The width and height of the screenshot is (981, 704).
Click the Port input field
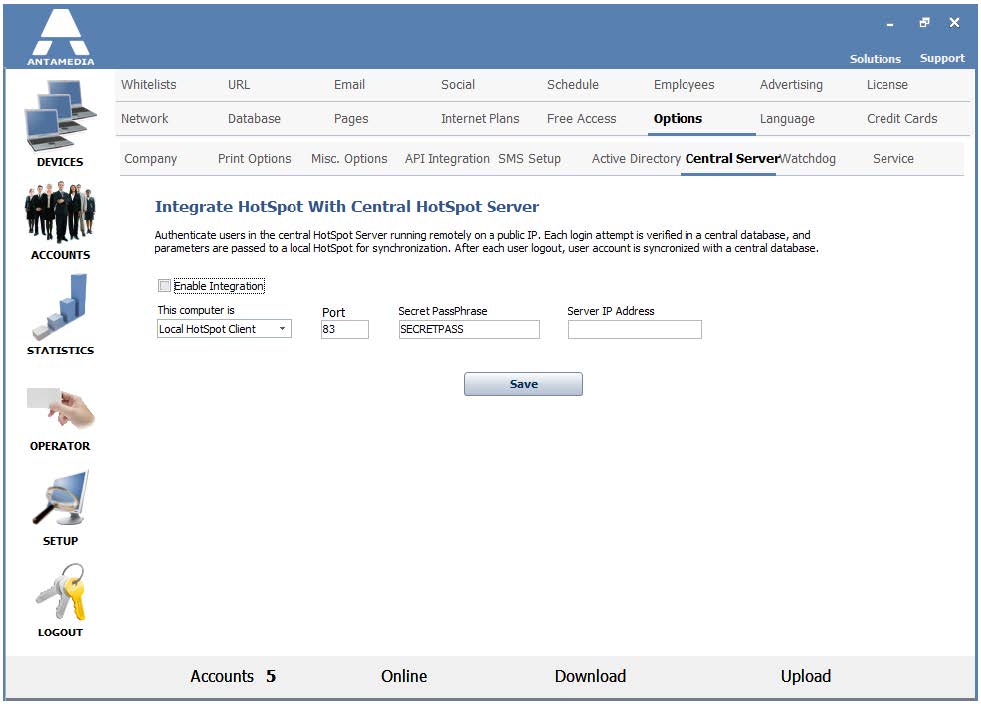point(345,329)
